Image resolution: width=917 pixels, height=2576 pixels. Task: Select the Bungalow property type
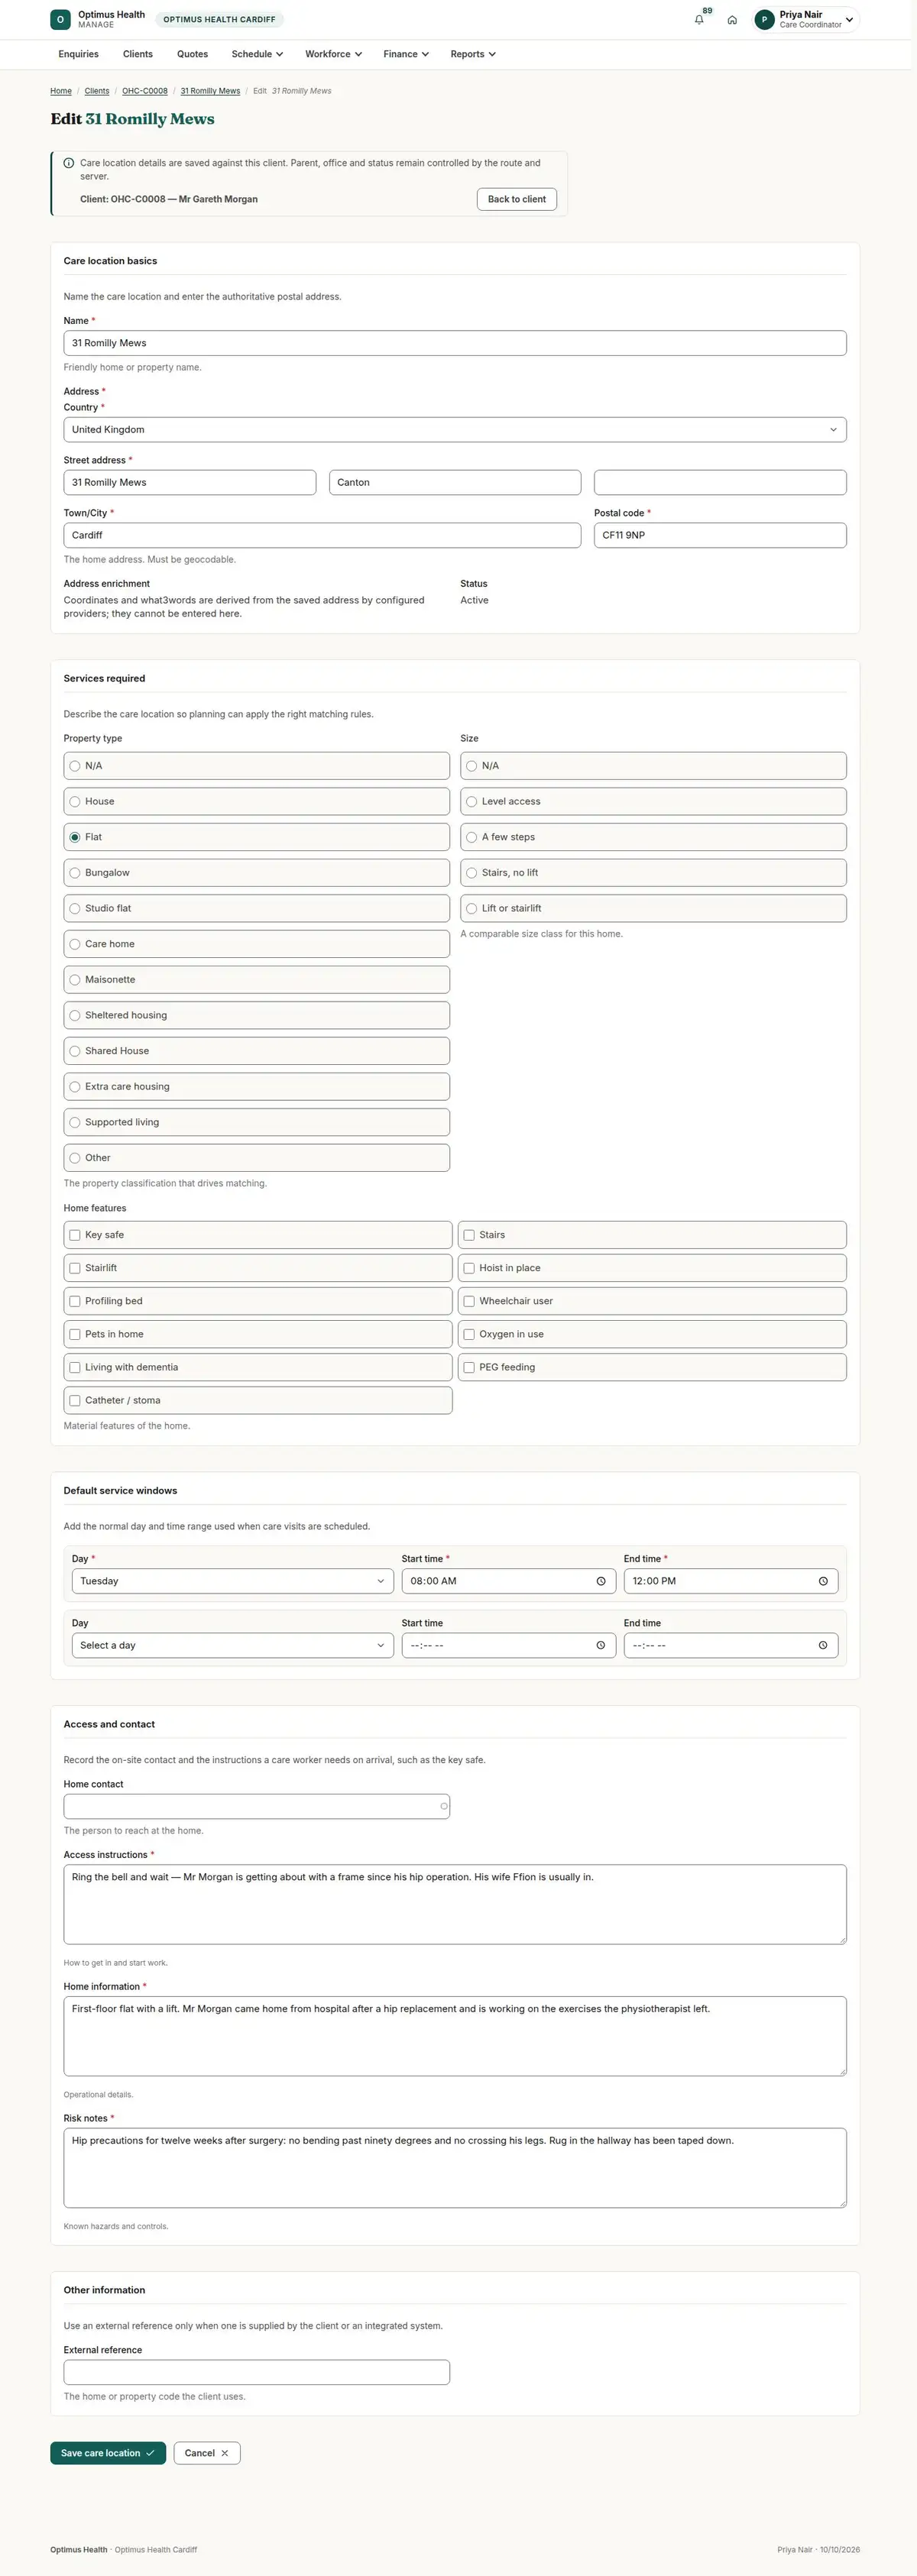256,873
